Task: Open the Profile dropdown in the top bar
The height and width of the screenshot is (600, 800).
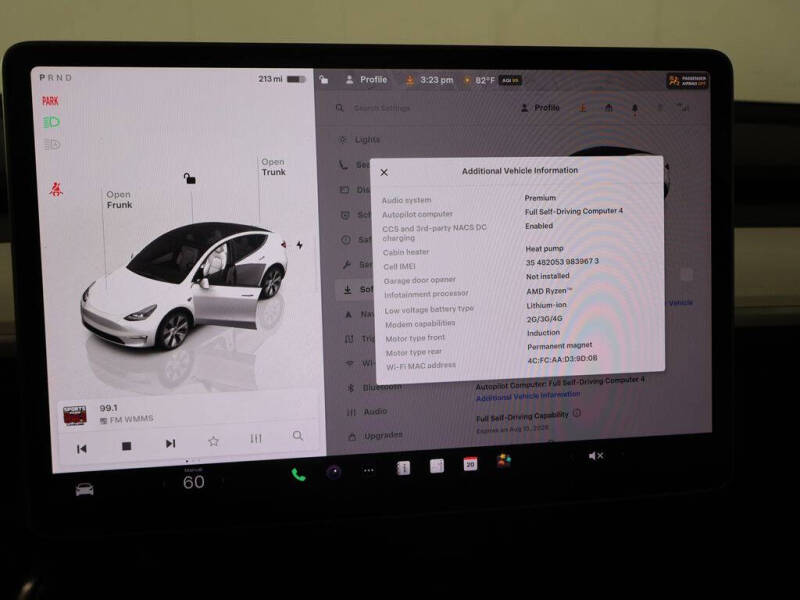Action: [x=367, y=80]
